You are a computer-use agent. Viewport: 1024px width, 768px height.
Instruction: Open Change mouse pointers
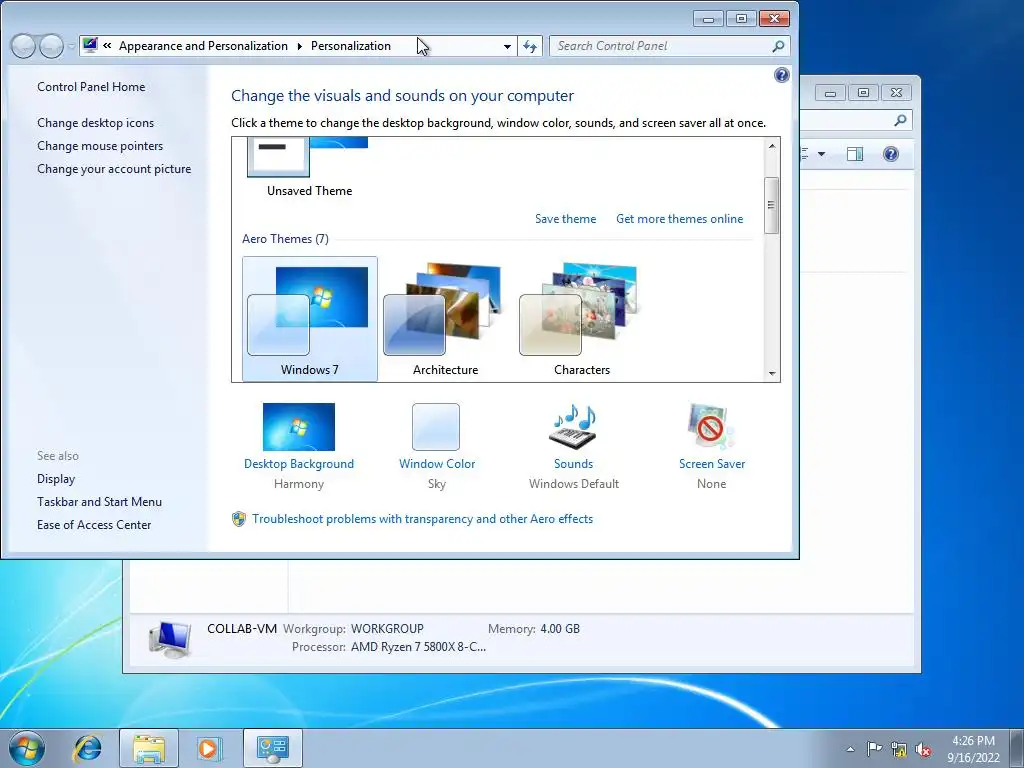pyautogui.click(x=100, y=146)
